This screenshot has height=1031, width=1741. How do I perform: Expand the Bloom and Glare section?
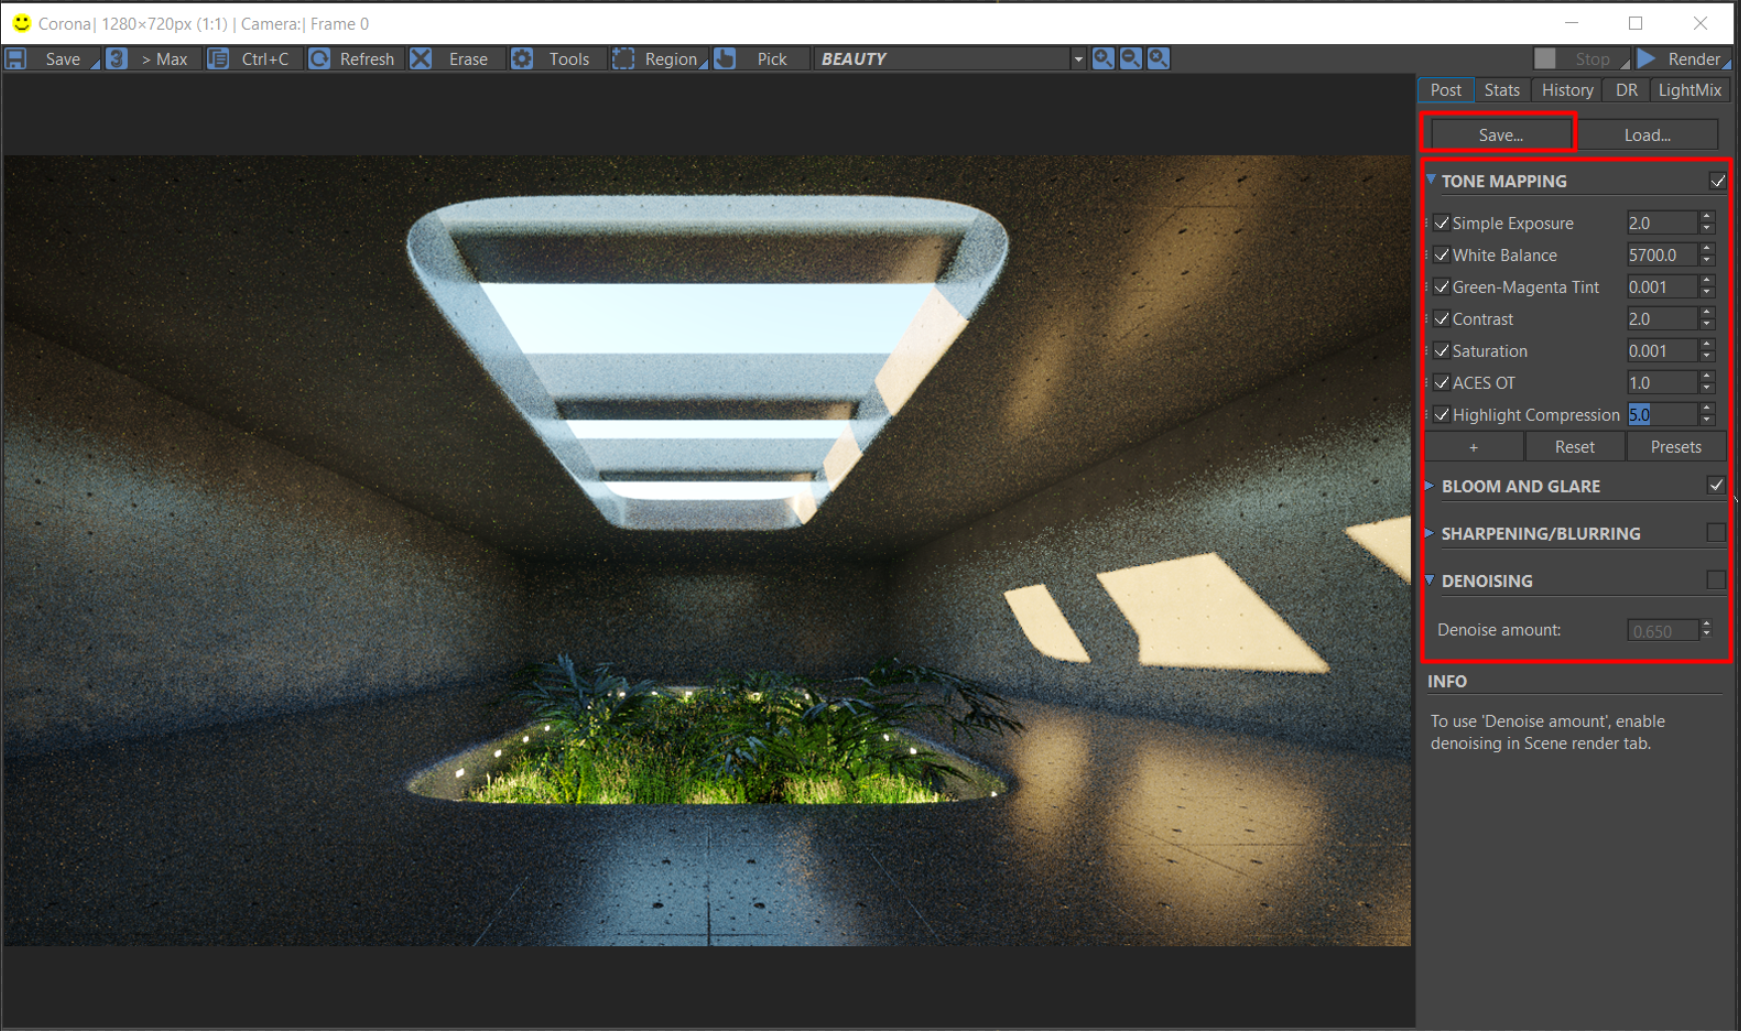coord(1430,485)
